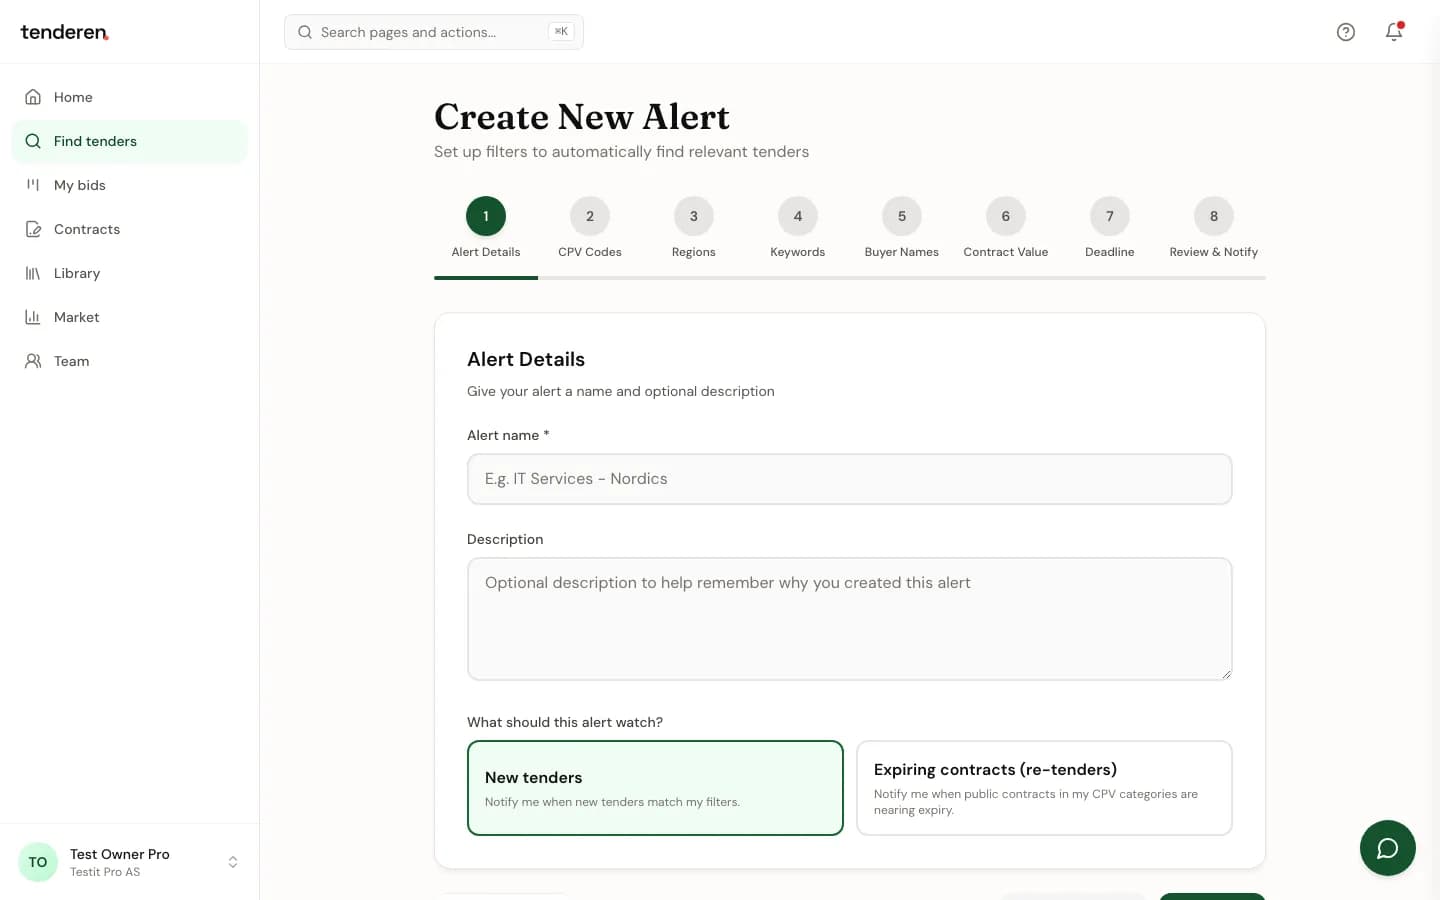Expand the account switcher chevron
The width and height of the screenshot is (1440, 900).
tap(233, 862)
